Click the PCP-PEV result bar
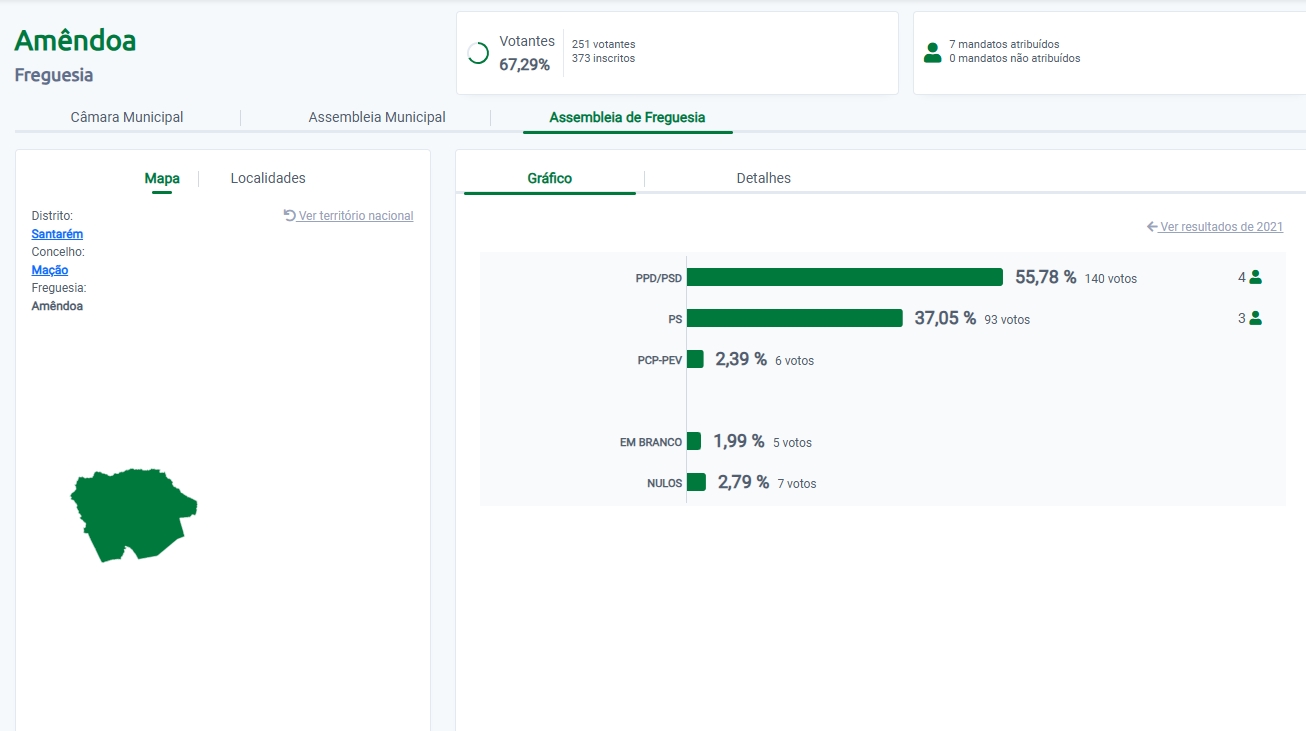 pos(695,359)
